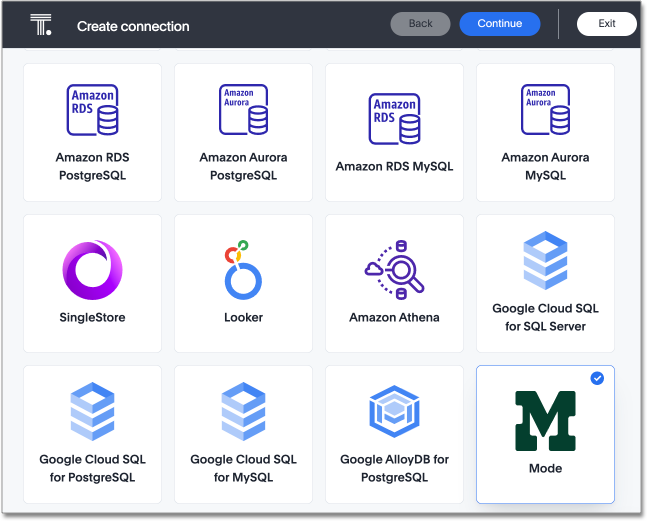
Task: Click the grey Back button
Action: pos(420,24)
